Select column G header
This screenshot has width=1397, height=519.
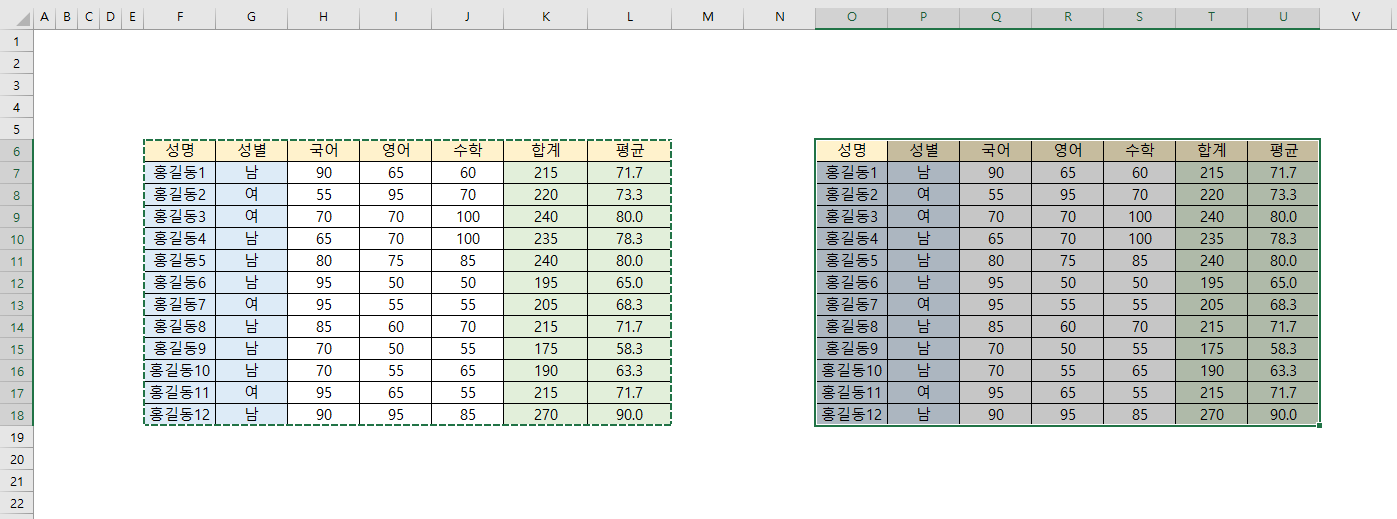coord(251,16)
